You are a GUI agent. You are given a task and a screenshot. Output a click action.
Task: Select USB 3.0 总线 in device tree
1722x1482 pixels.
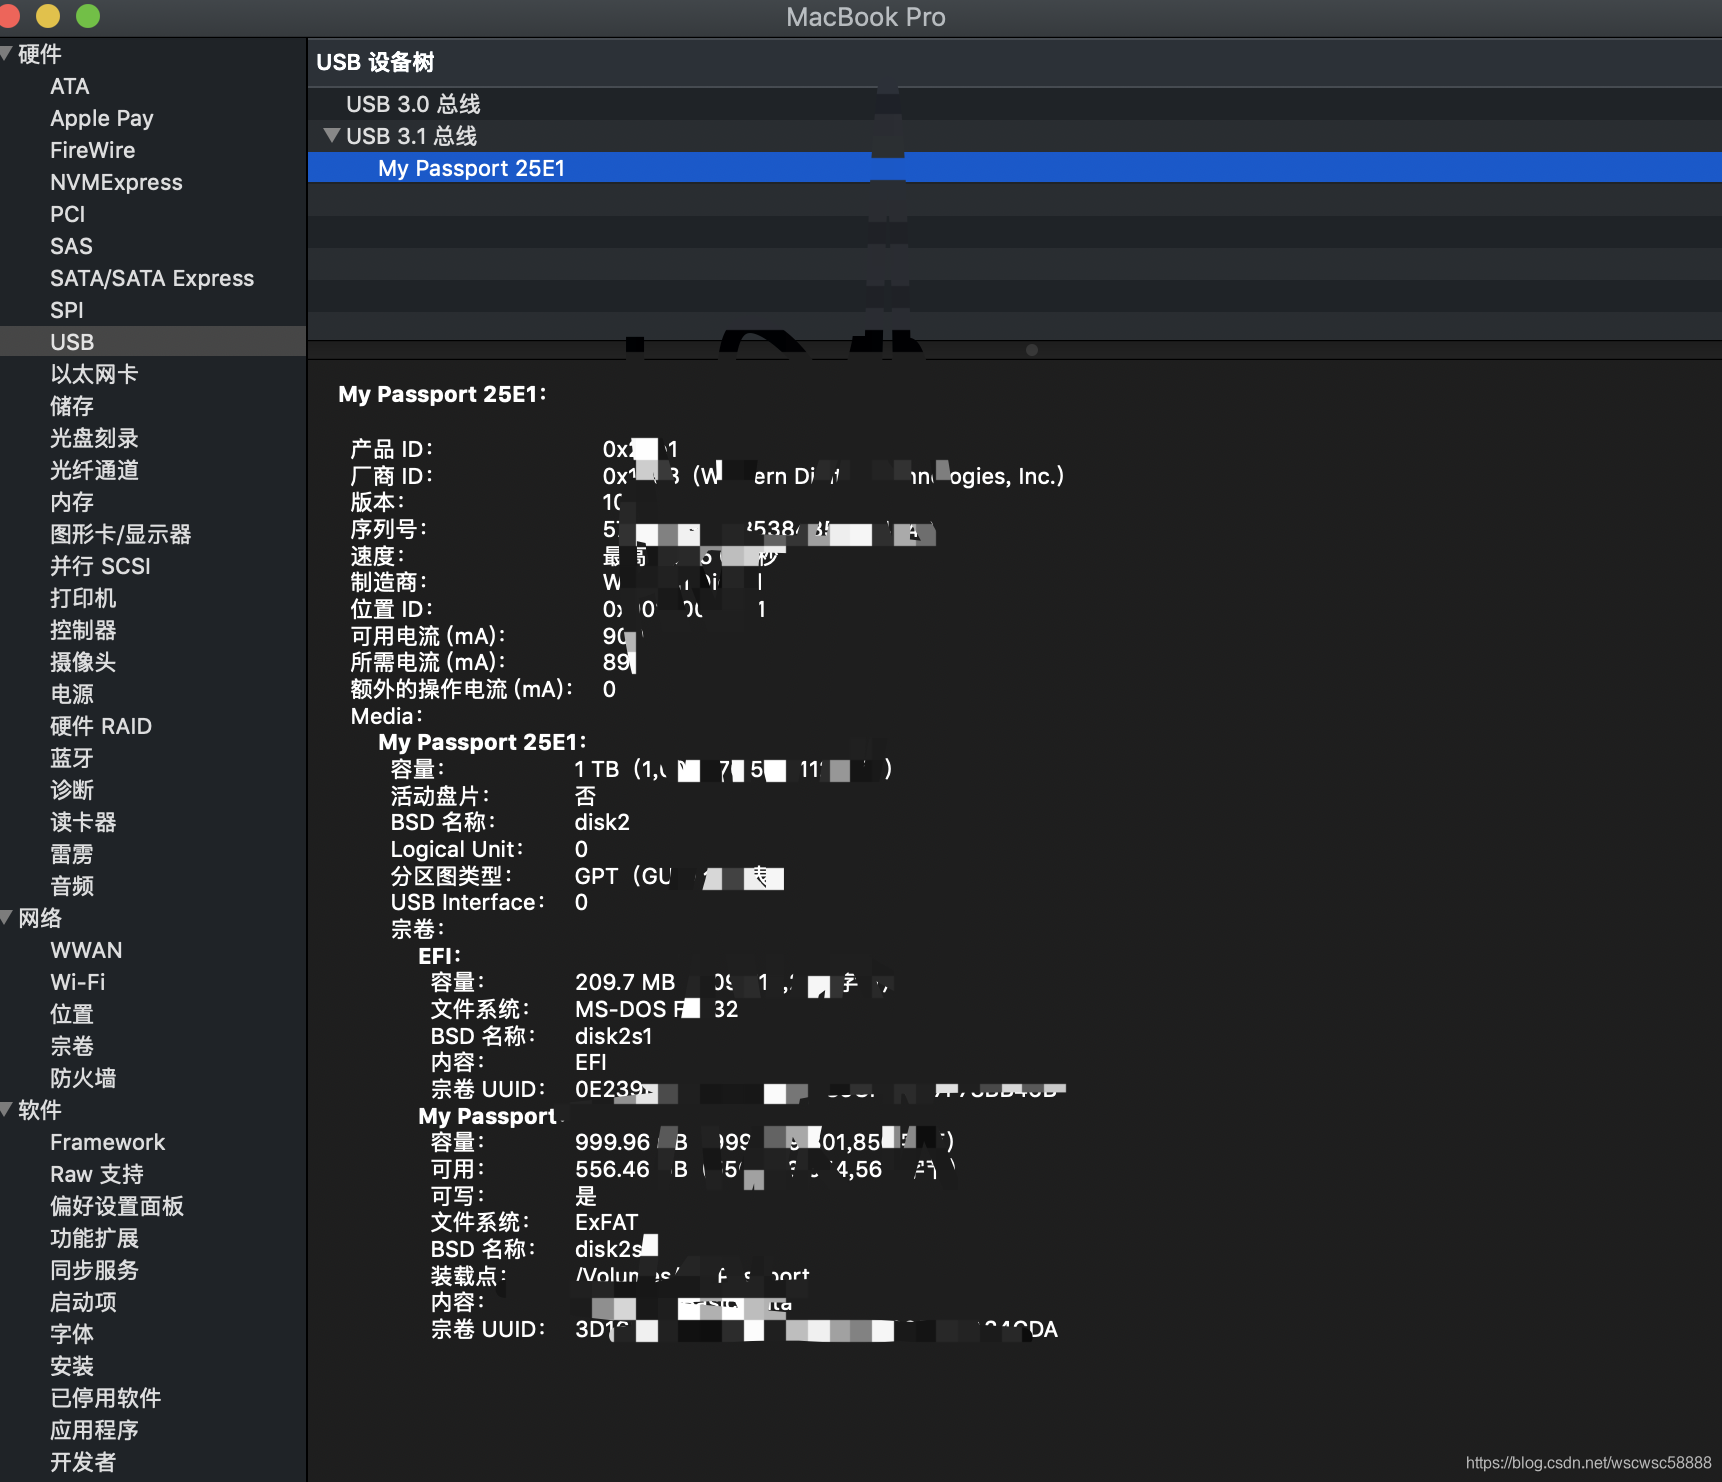pos(1015,104)
